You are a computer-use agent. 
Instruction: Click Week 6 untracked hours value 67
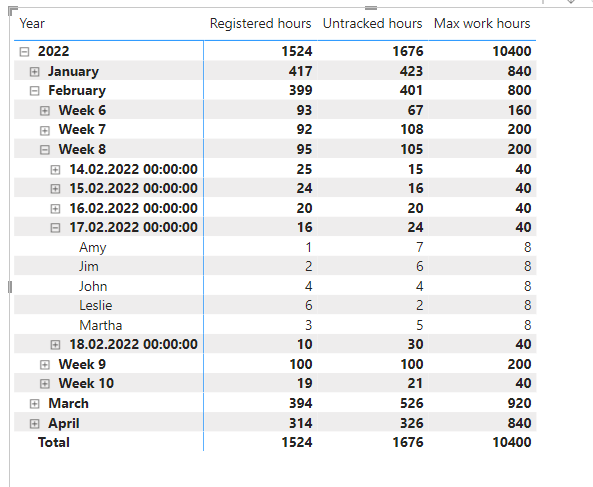(x=415, y=110)
